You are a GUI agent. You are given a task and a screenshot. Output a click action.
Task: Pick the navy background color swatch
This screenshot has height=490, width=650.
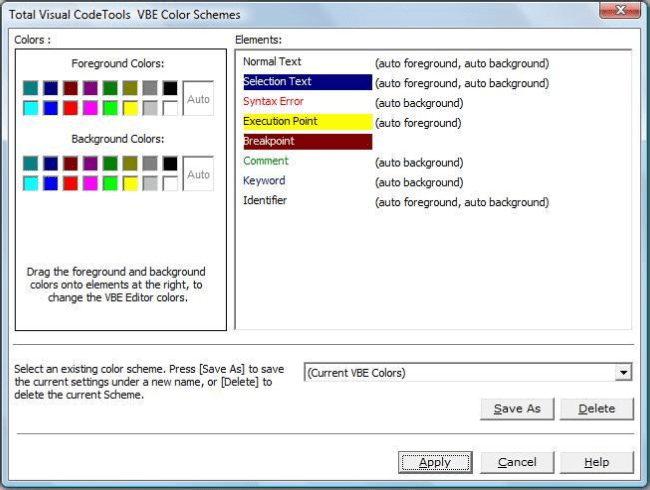[51, 164]
